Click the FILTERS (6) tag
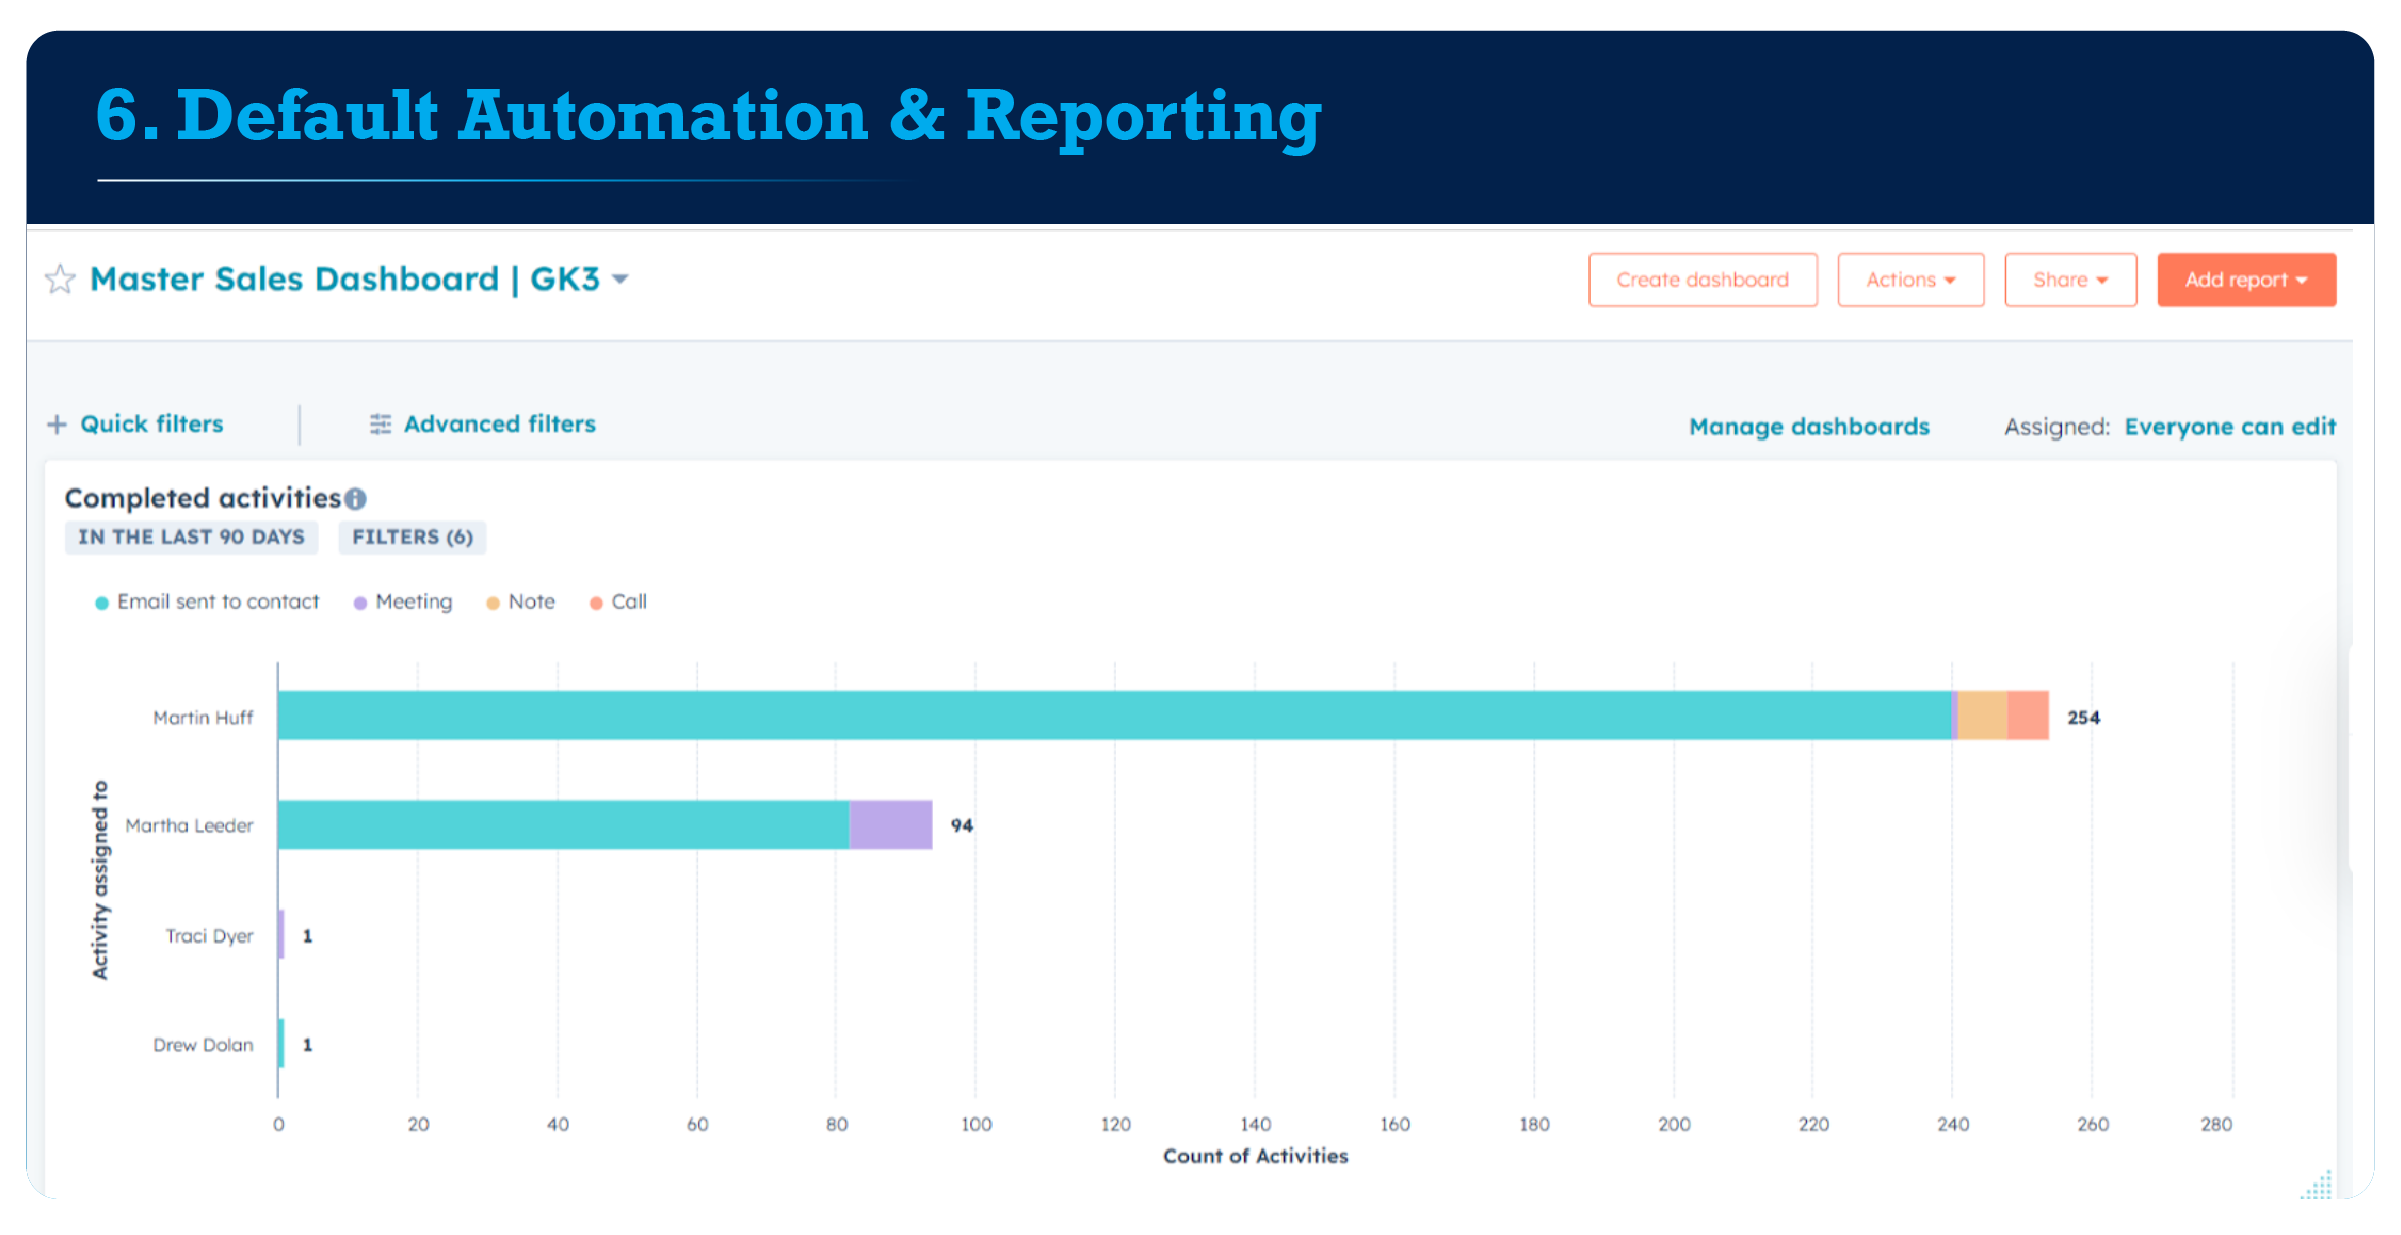2401x1235 pixels. 412,537
